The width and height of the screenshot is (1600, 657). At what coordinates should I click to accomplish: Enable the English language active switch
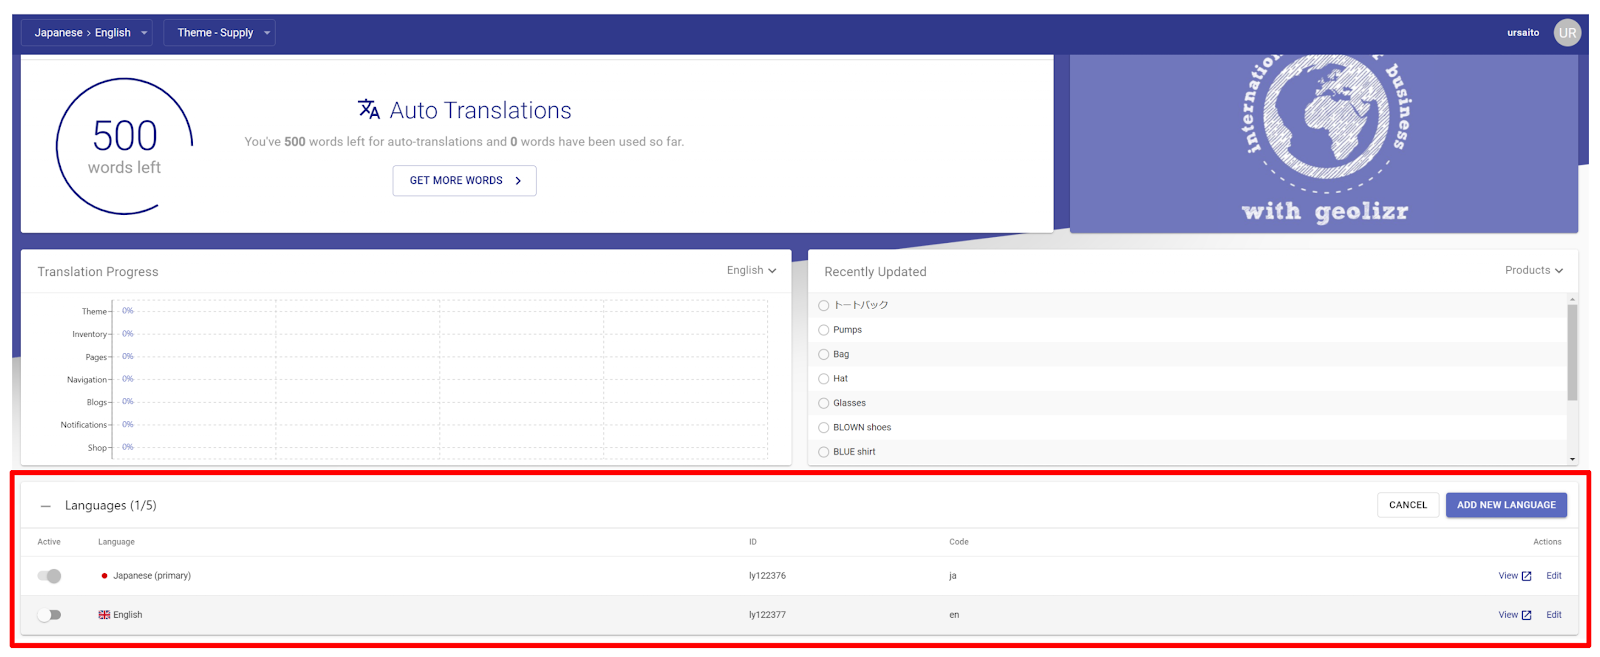[x=49, y=615]
